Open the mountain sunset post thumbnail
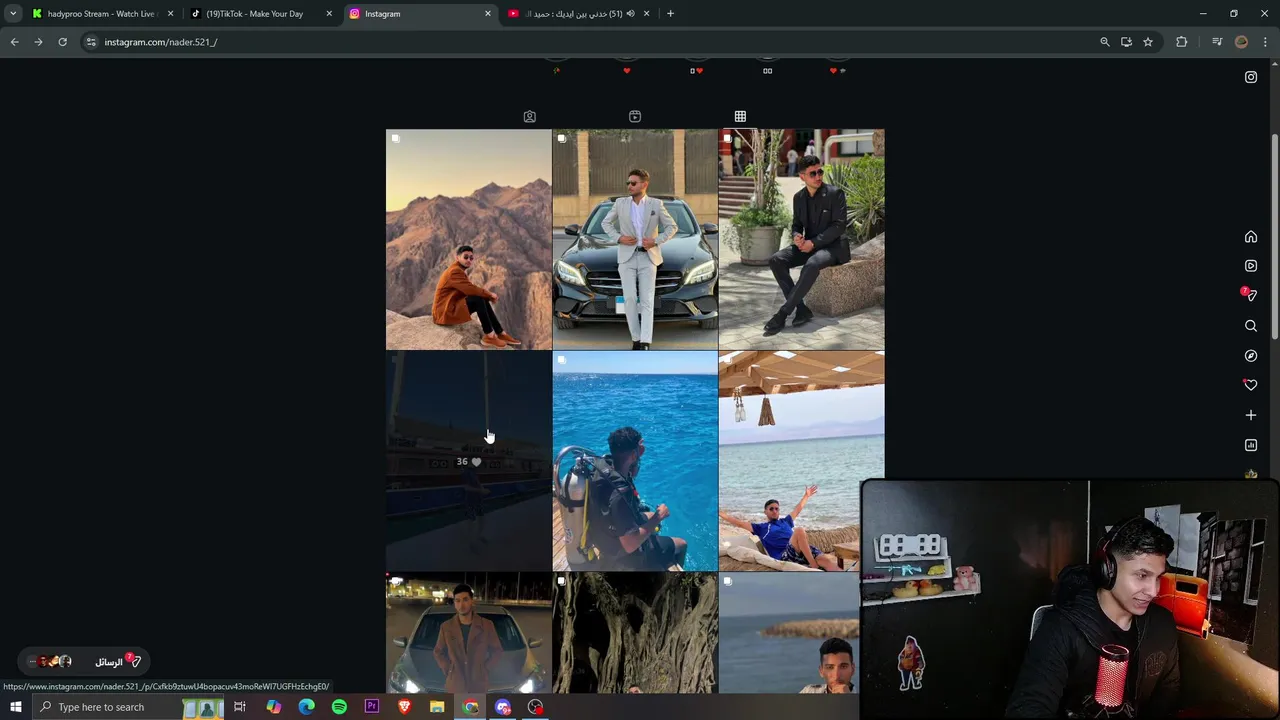Image resolution: width=1280 pixels, height=720 pixels. pyautogui.click(x=469, y=239)
